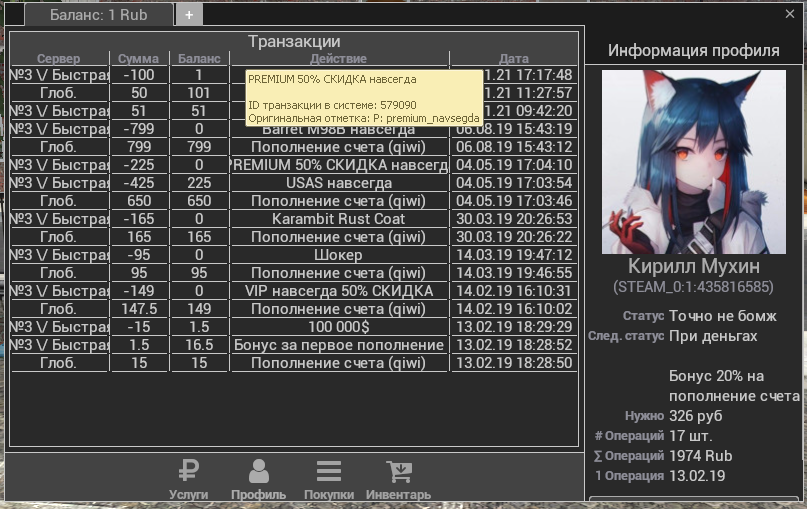Open the Услуги section with ruble icon
The image size is (807, 509).
tap(188, 479)
